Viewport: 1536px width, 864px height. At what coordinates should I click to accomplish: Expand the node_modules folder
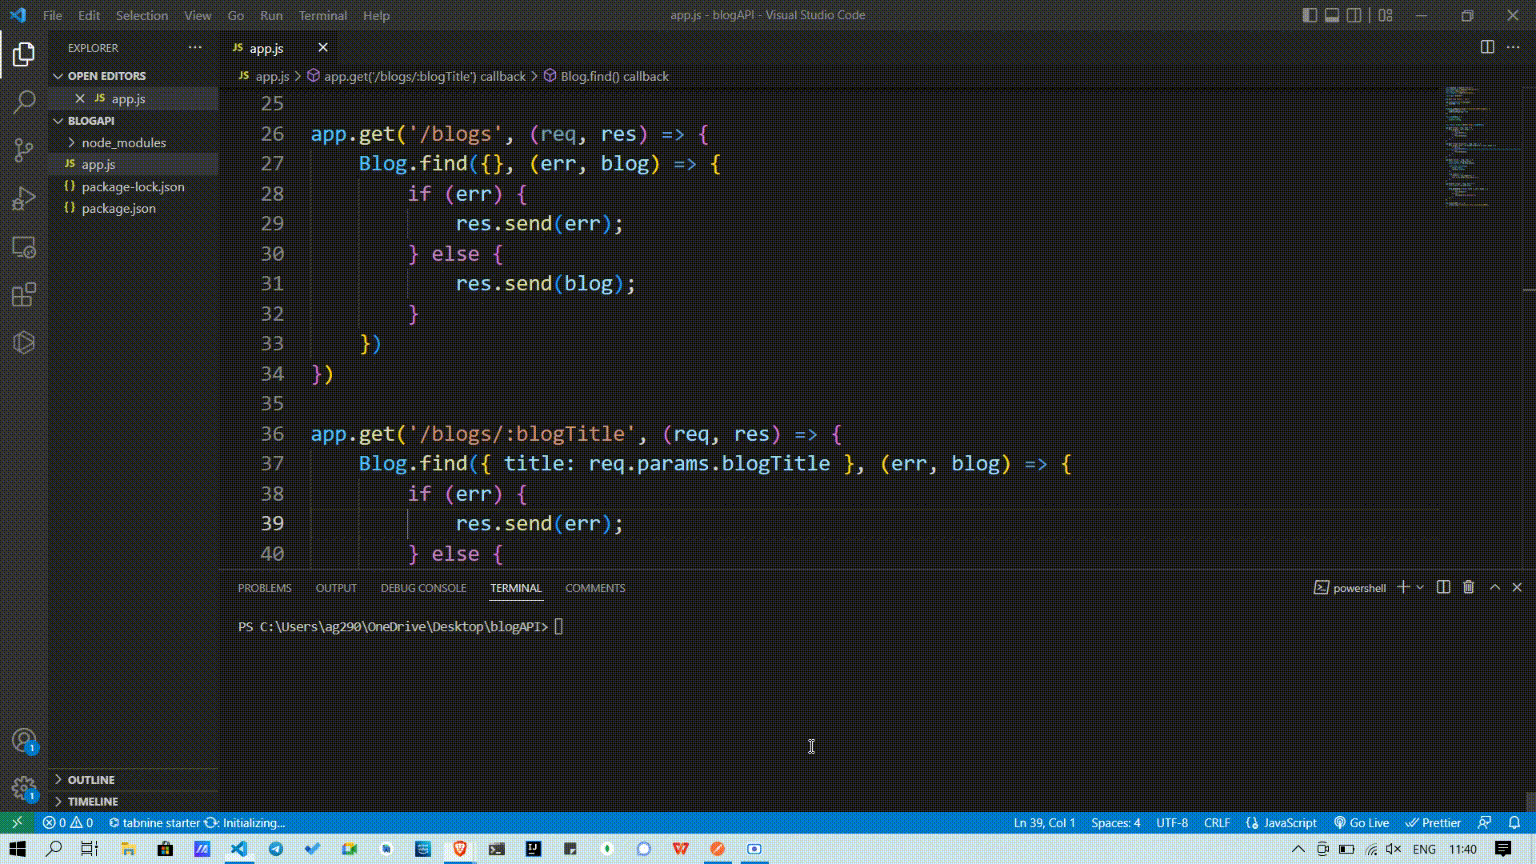[x=123, y=142]
